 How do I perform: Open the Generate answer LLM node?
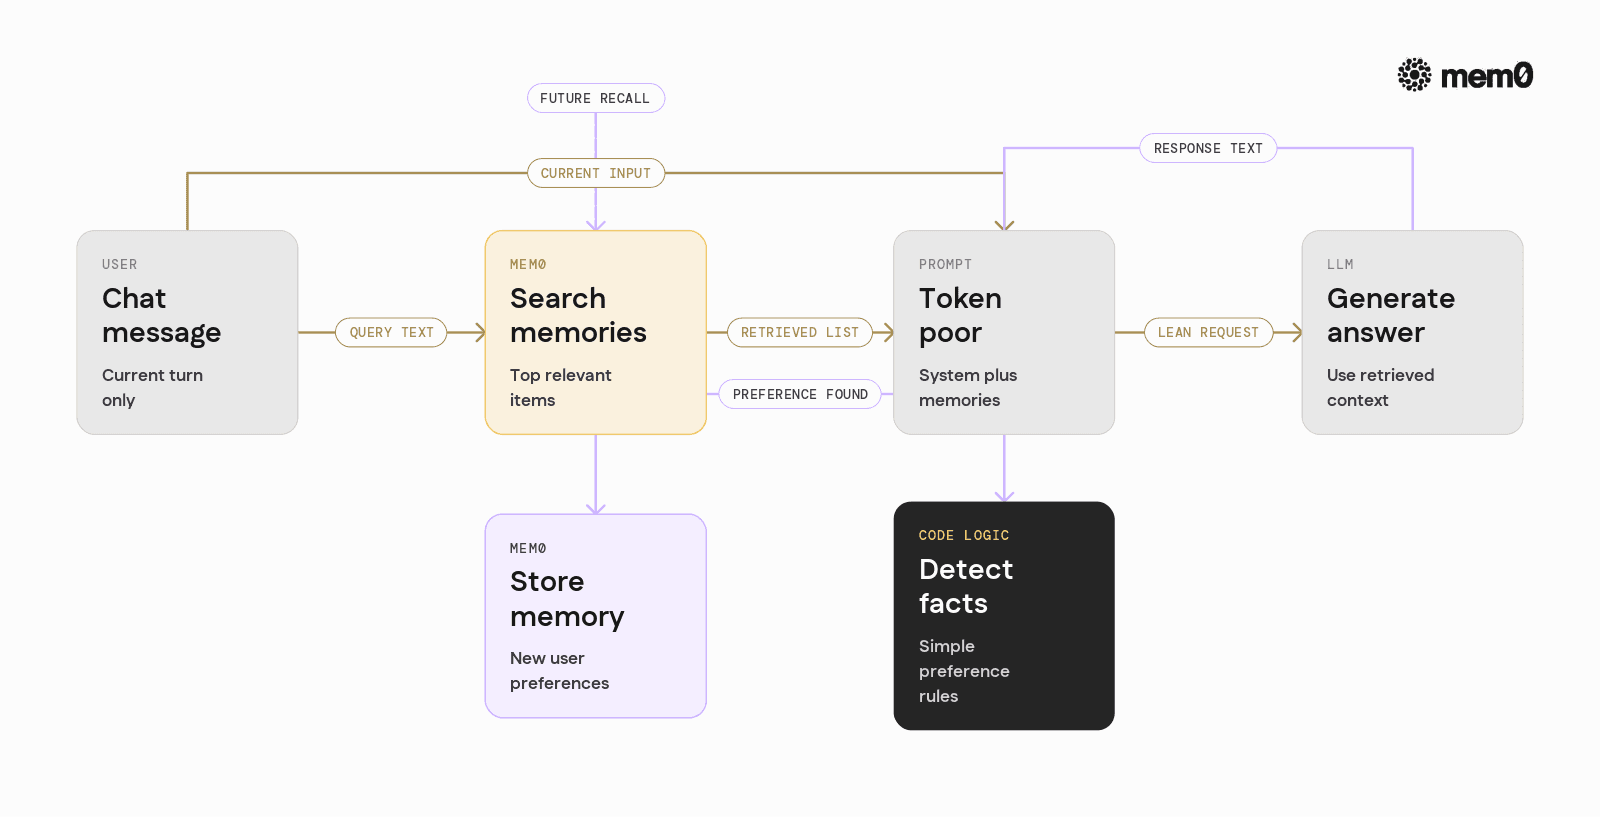pos(1412,332)
